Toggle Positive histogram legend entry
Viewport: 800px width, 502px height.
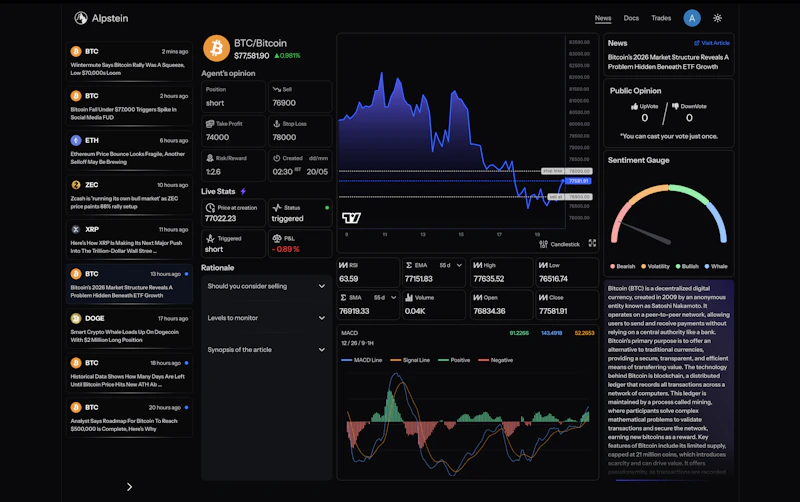point(454,360)
